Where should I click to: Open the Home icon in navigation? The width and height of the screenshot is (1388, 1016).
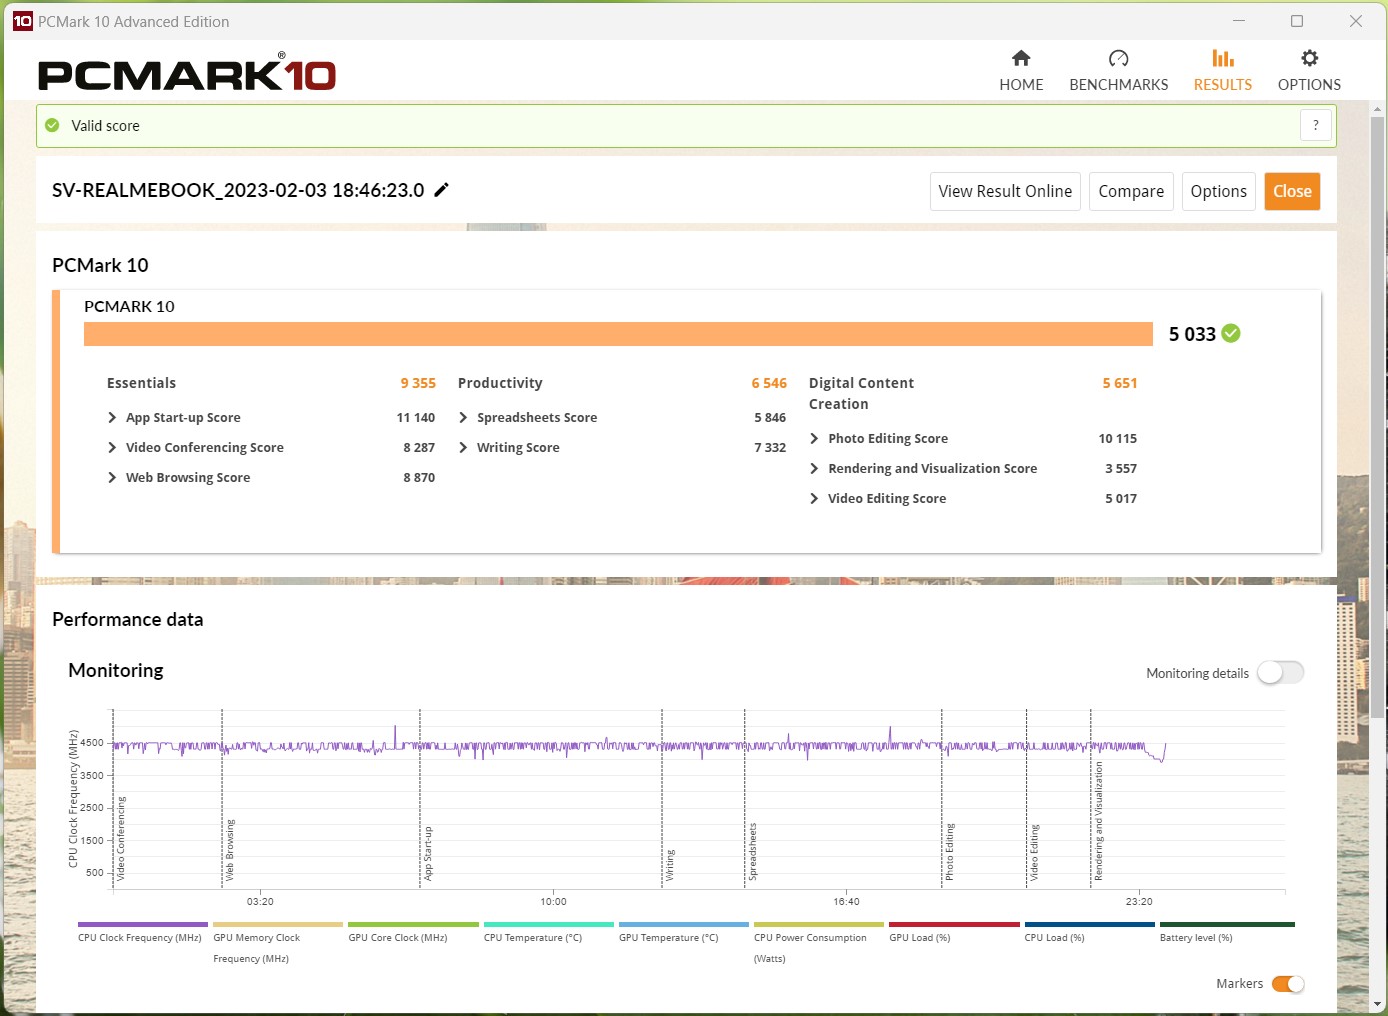click(1021, 58)
